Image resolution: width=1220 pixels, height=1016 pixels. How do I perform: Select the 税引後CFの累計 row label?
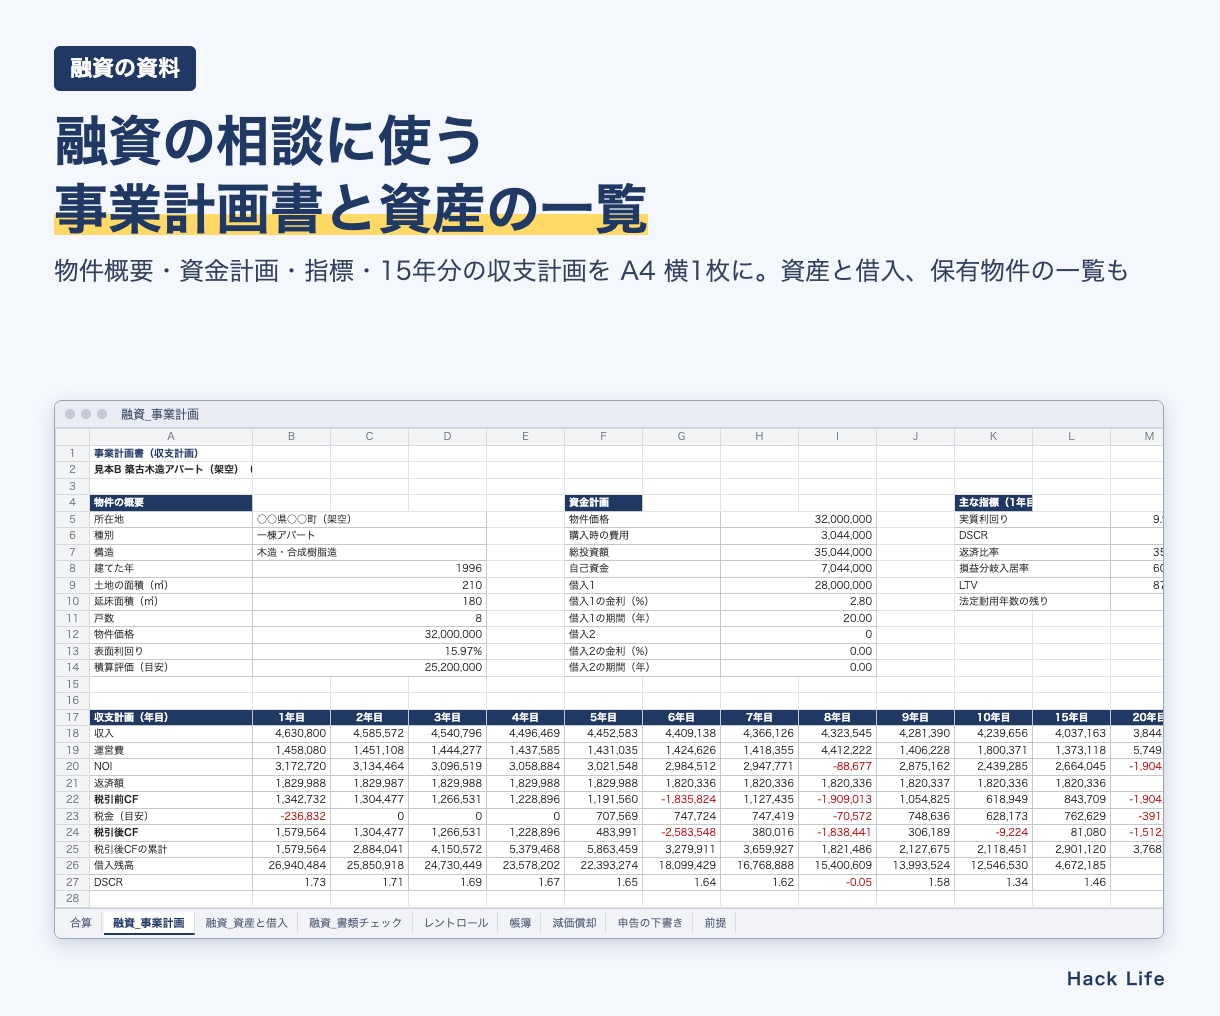pyautogui.click(x=171, y=849)
